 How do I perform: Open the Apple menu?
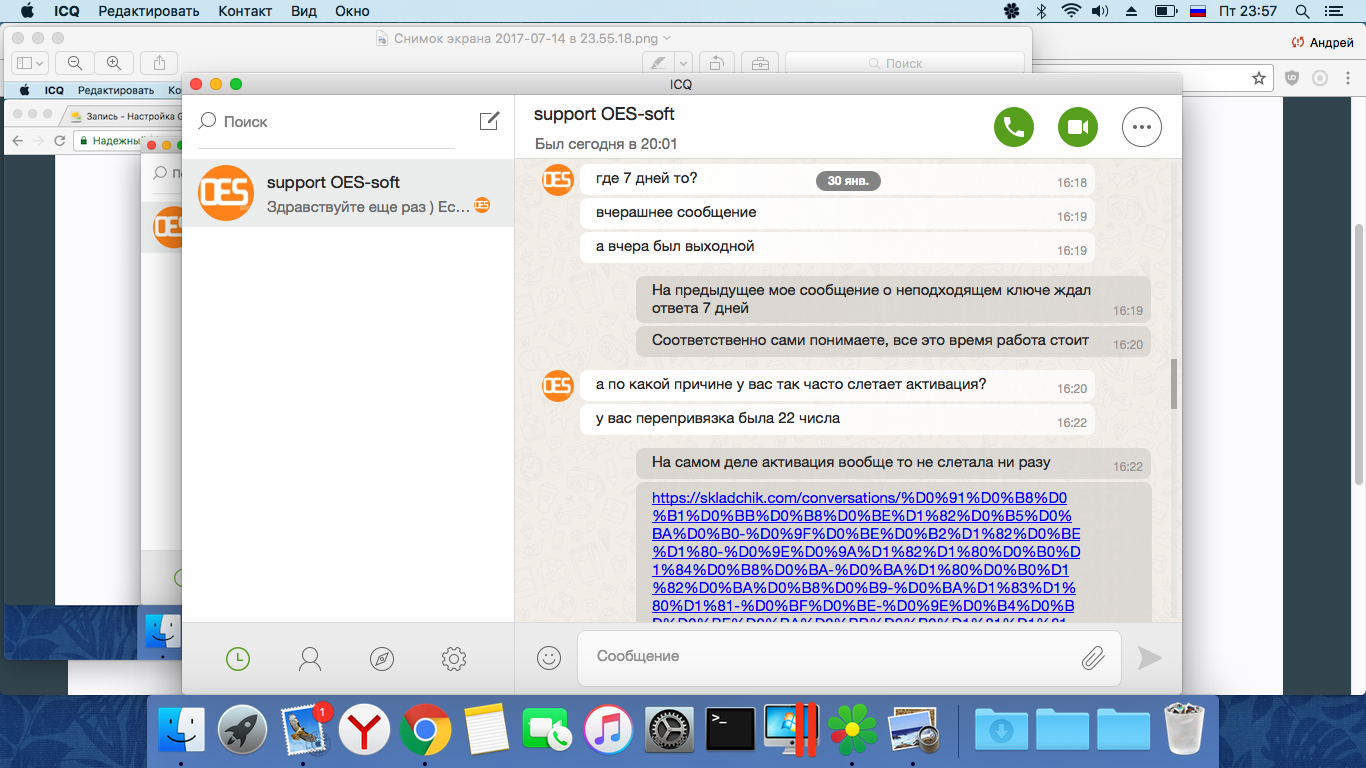click(x=27, y=11)
